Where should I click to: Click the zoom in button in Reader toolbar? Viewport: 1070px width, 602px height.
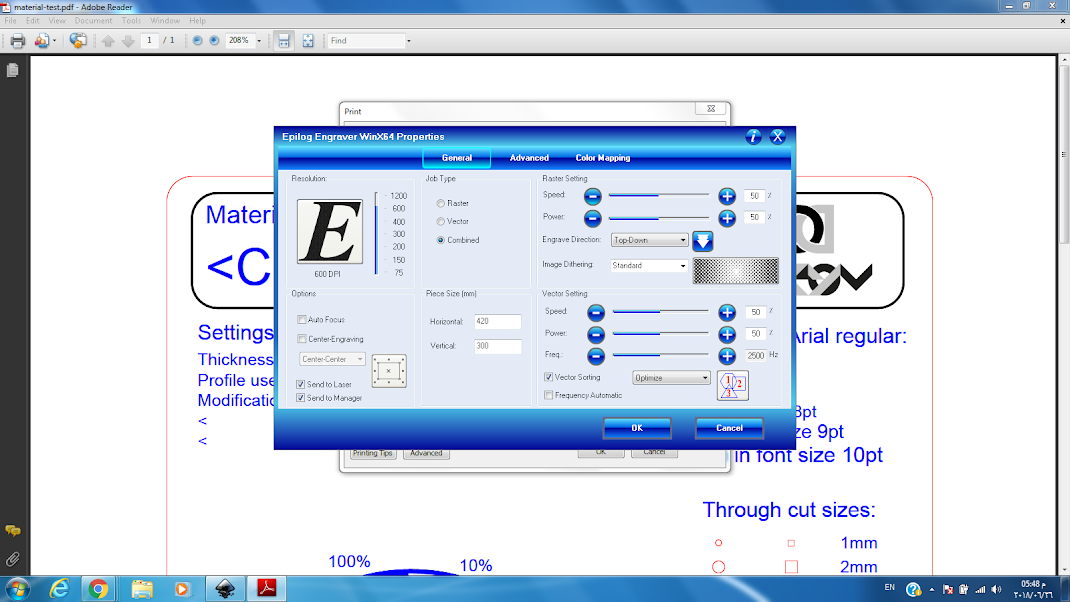tap(214, 41)
